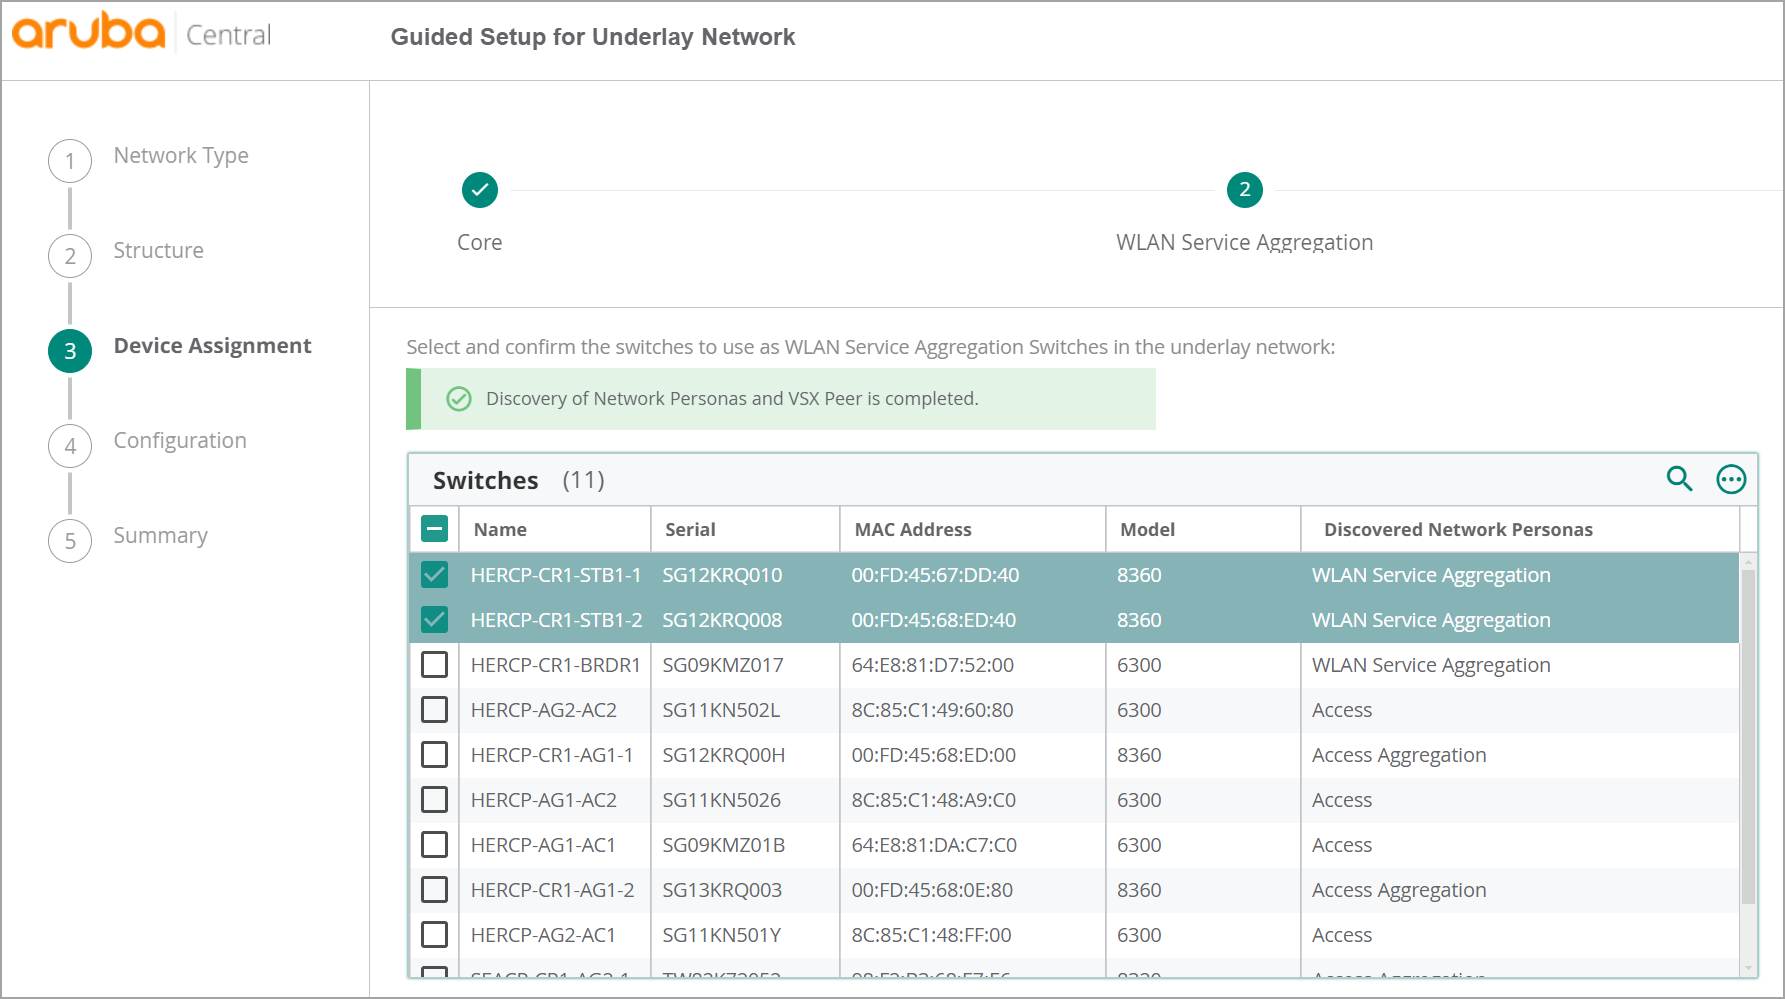Screen dimensions: 1785x999
Task: Go to step 2 circle Structure
Action: 70,256
